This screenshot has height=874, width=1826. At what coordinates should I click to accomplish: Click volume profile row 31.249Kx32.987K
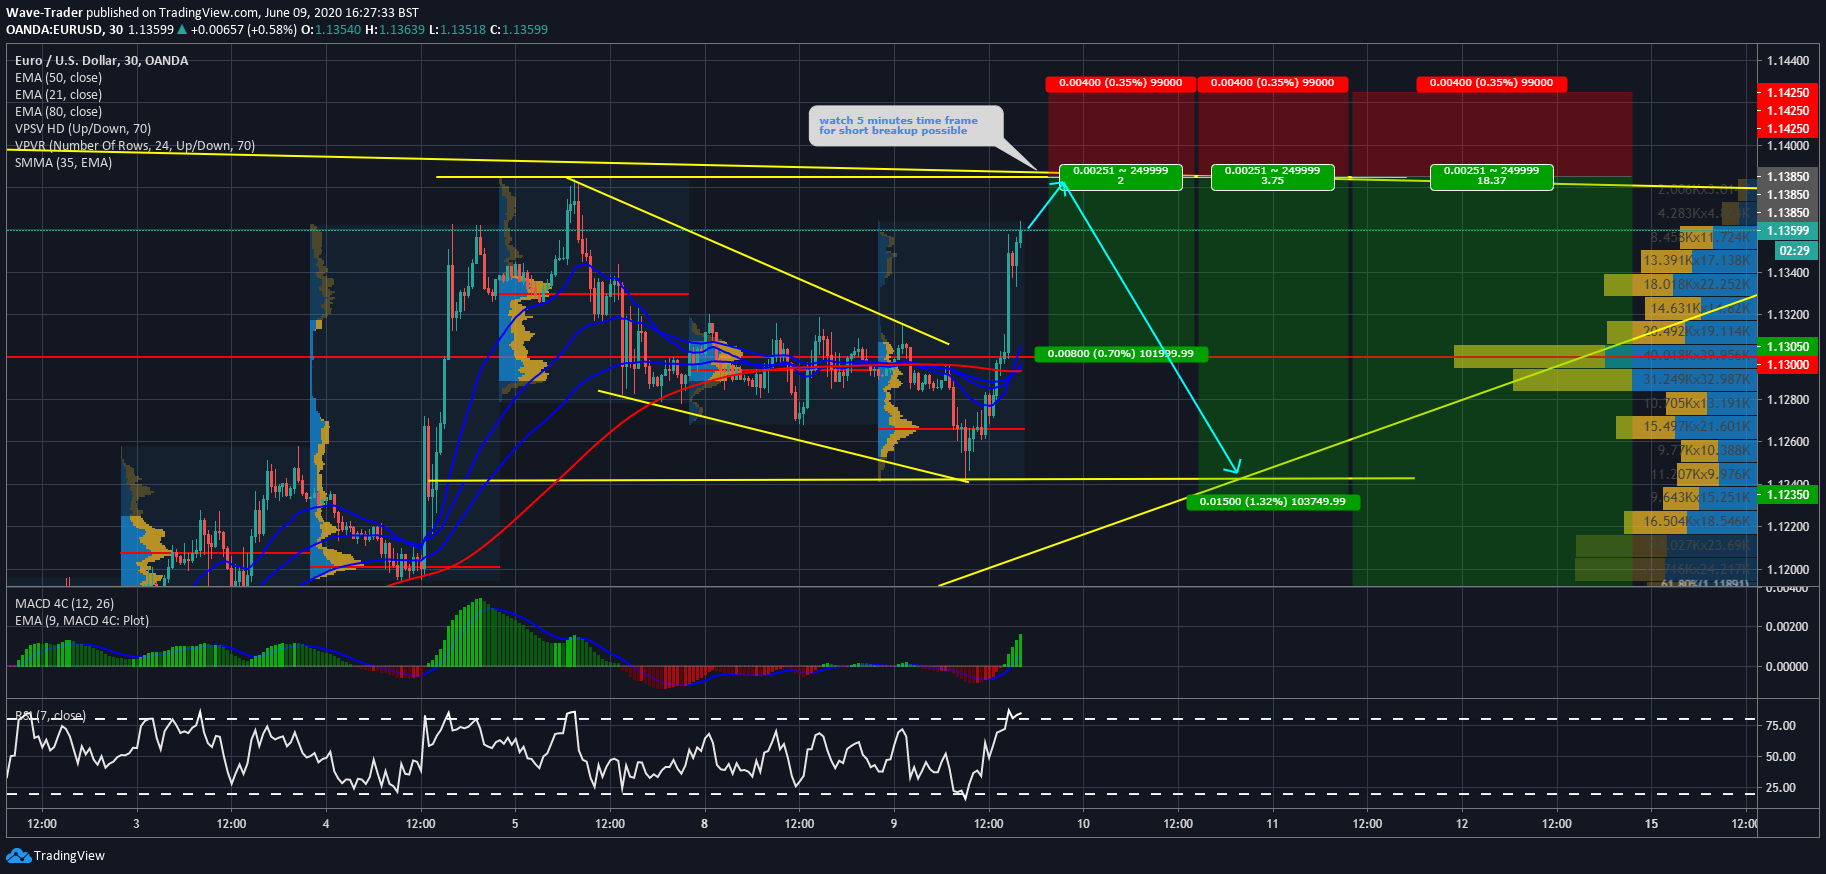[x=1635, y=380]
